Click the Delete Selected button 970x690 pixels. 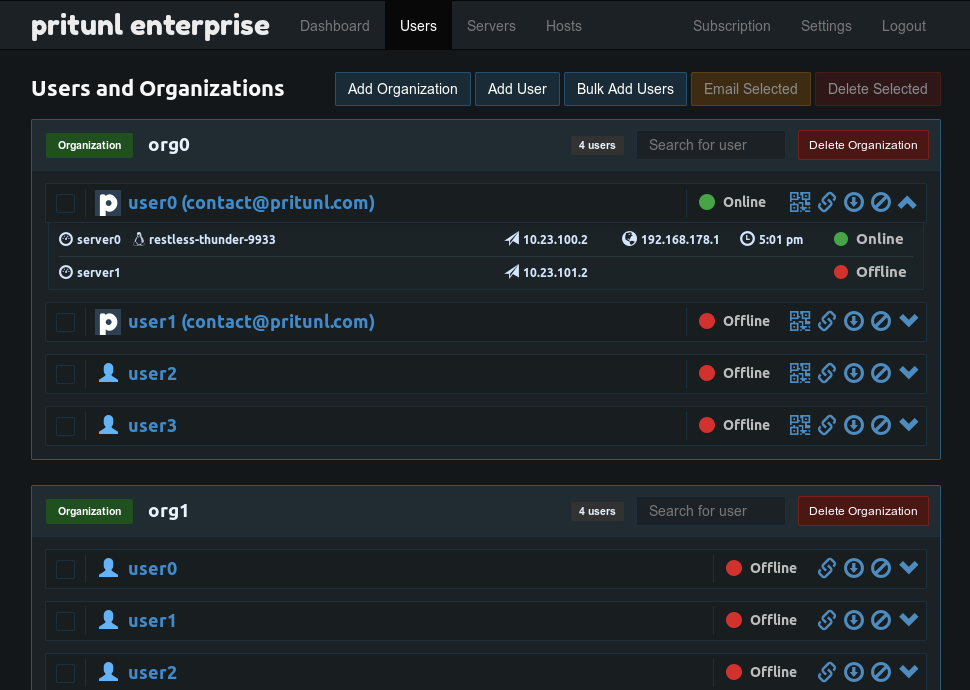tap(878, 89)
